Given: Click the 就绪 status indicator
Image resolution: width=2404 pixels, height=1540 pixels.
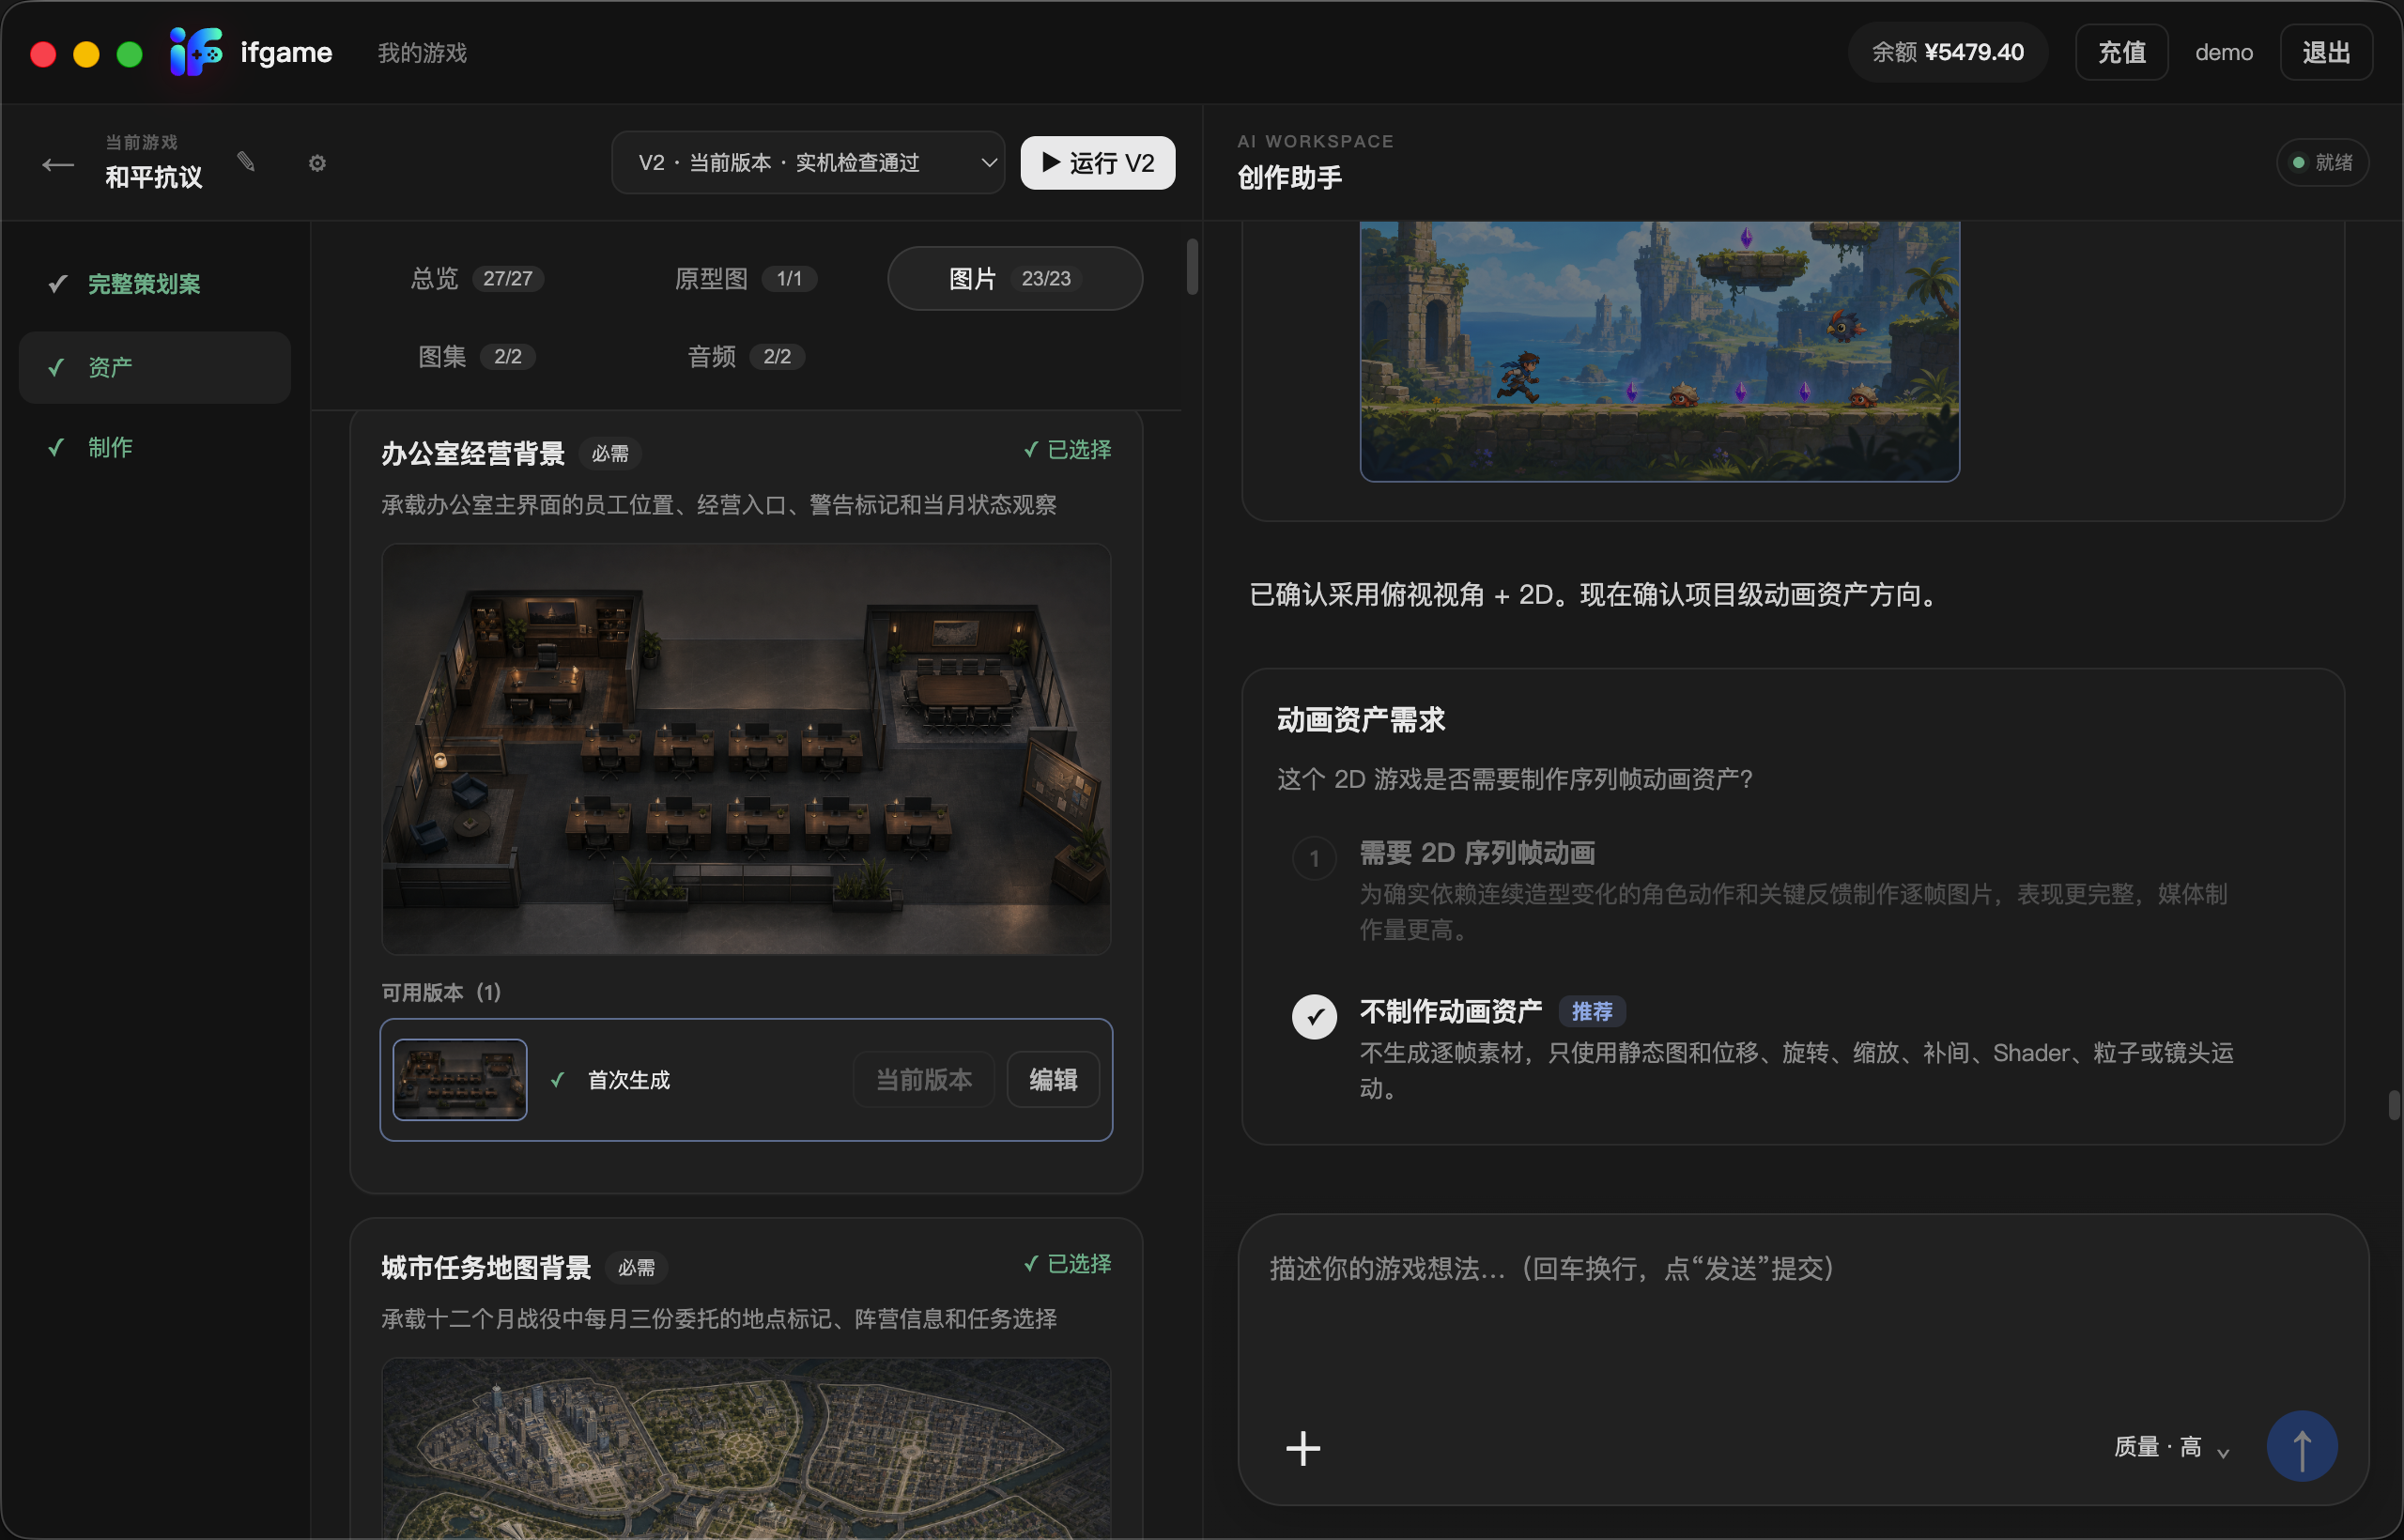Looking at the screenshot, I should point(2322,163).
